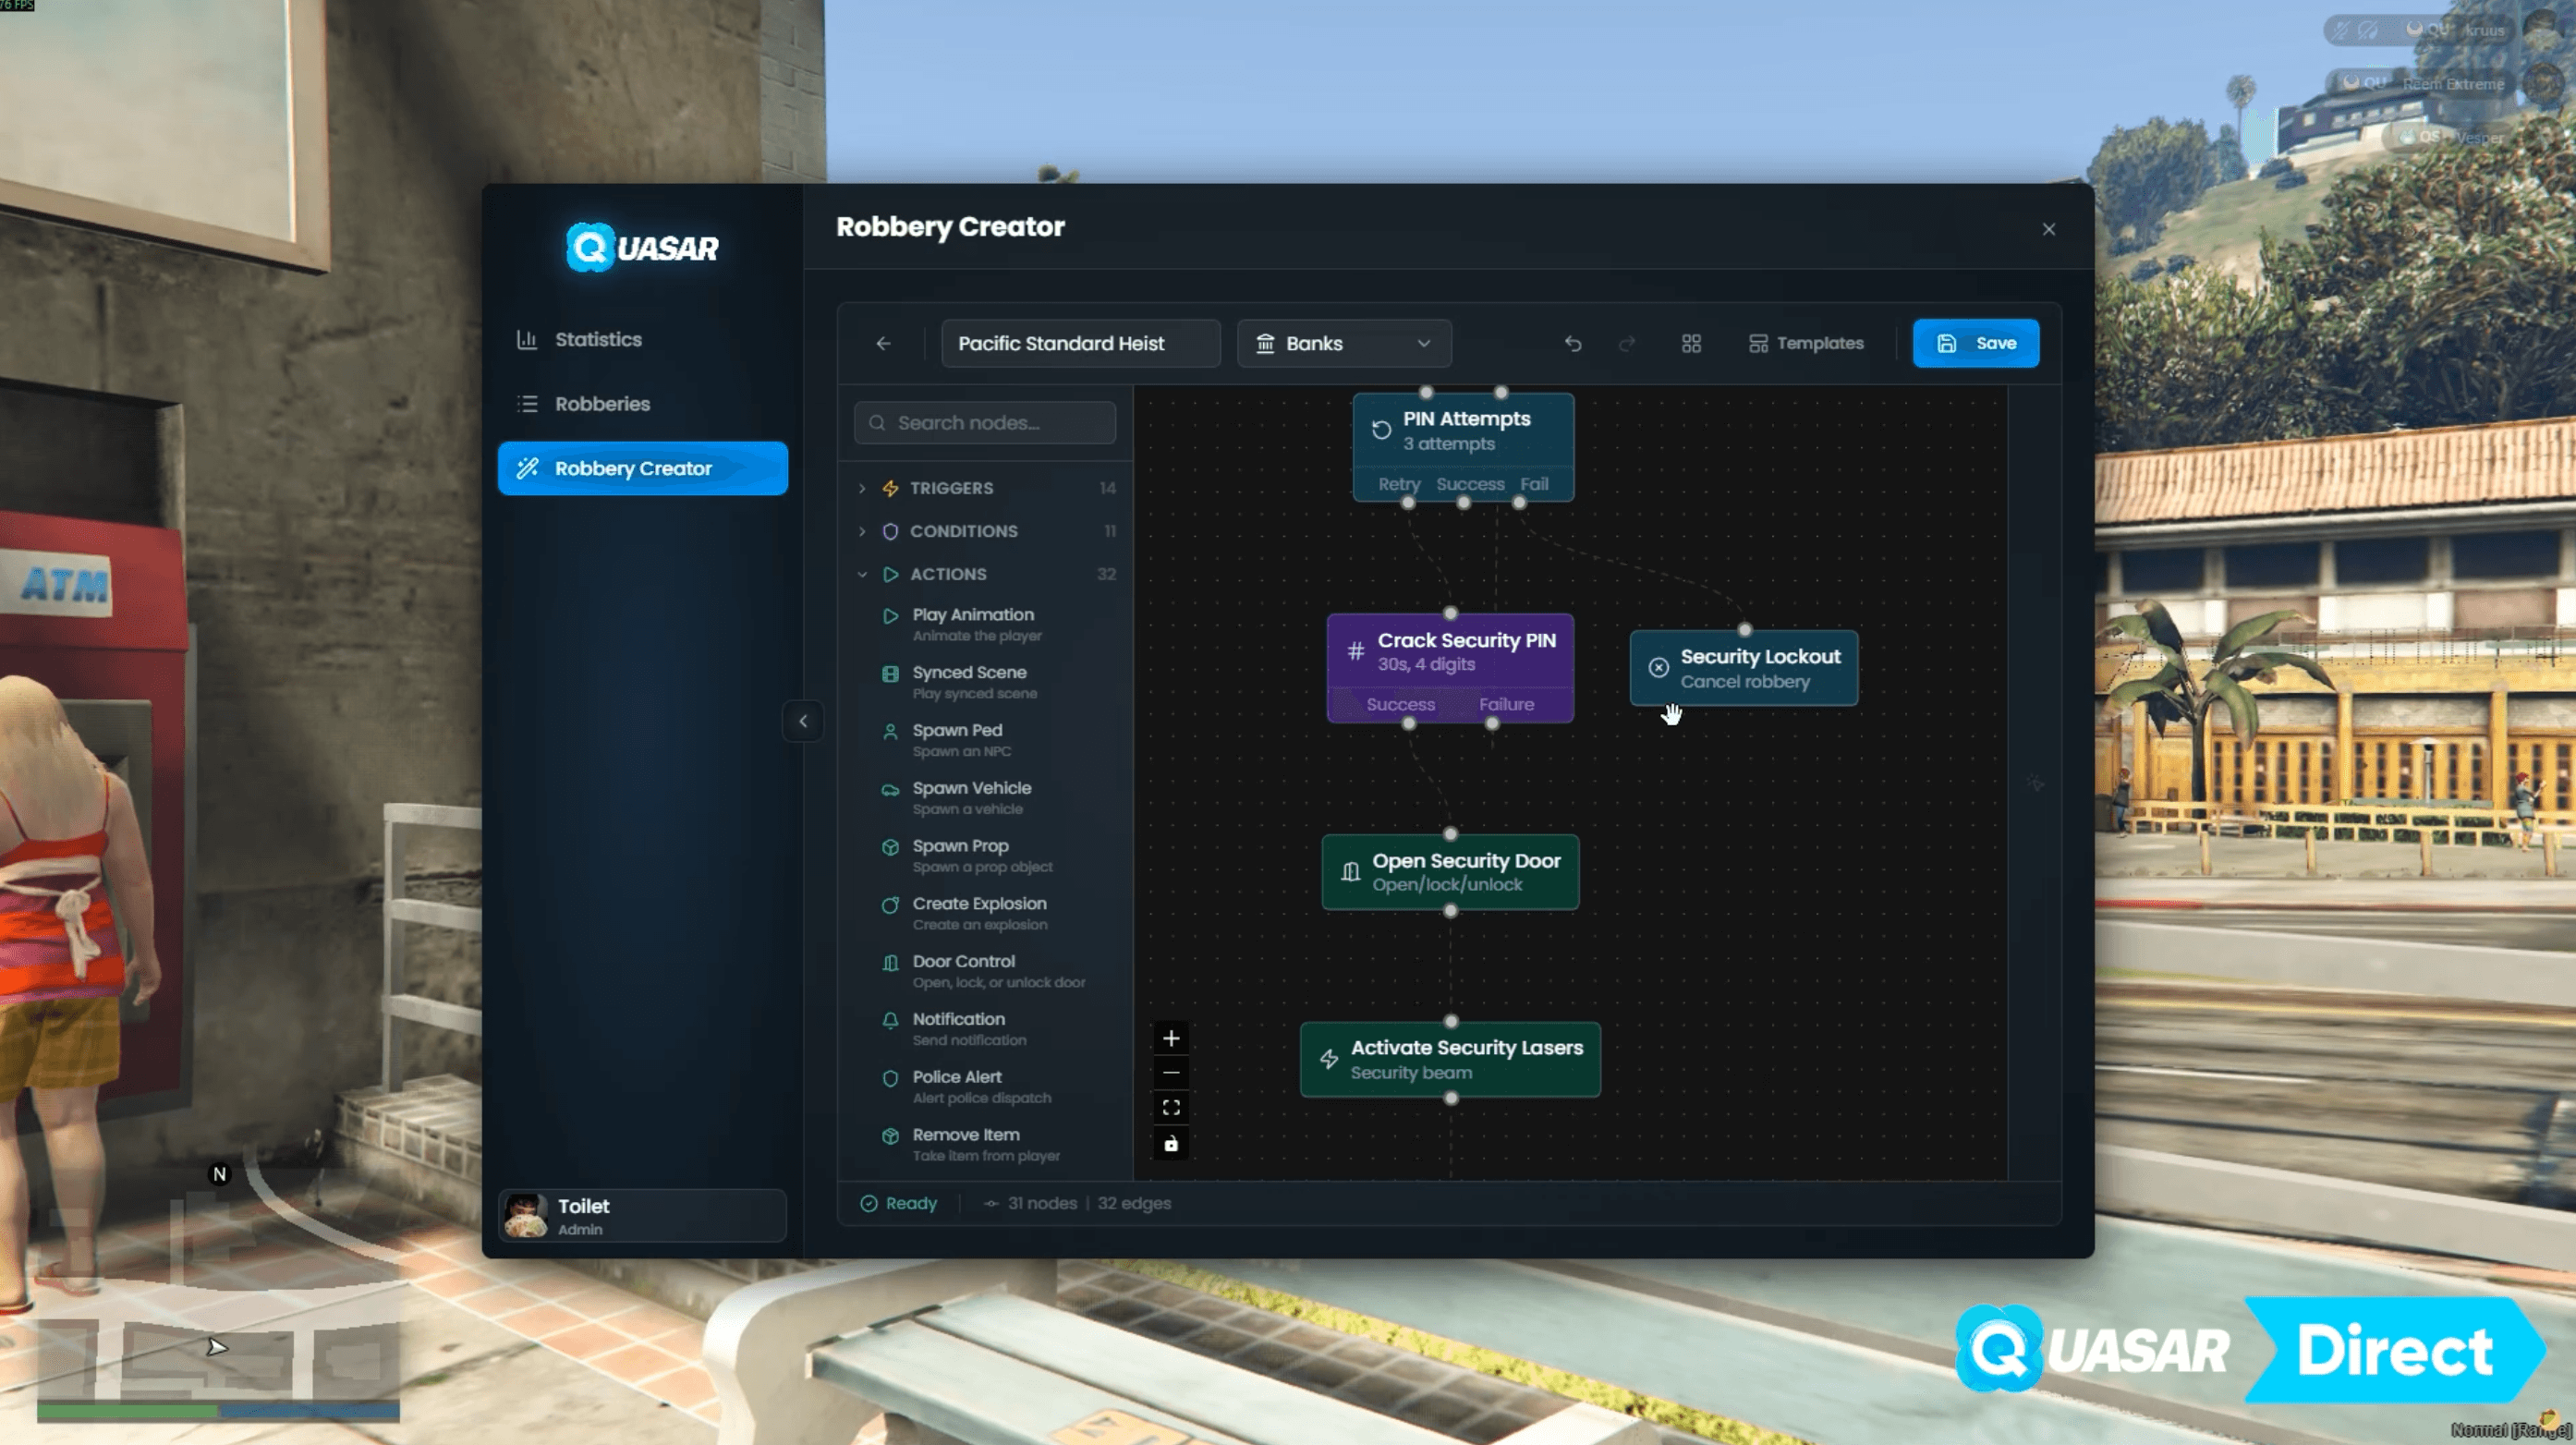Open the Robbery Creator section
Screen dimensions: 2576x1445
(643, 467)
